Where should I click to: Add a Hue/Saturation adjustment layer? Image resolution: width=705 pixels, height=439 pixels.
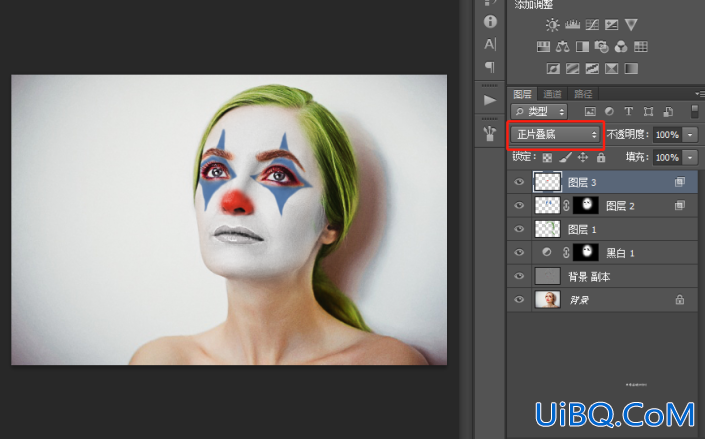[x=543, y=47]
